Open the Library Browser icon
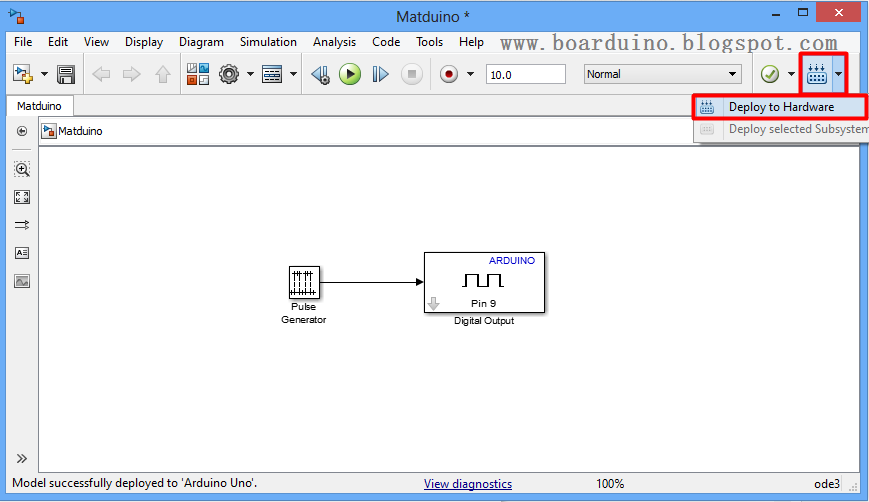The height and width of the screenshot is (502, 869). (198, 74)
